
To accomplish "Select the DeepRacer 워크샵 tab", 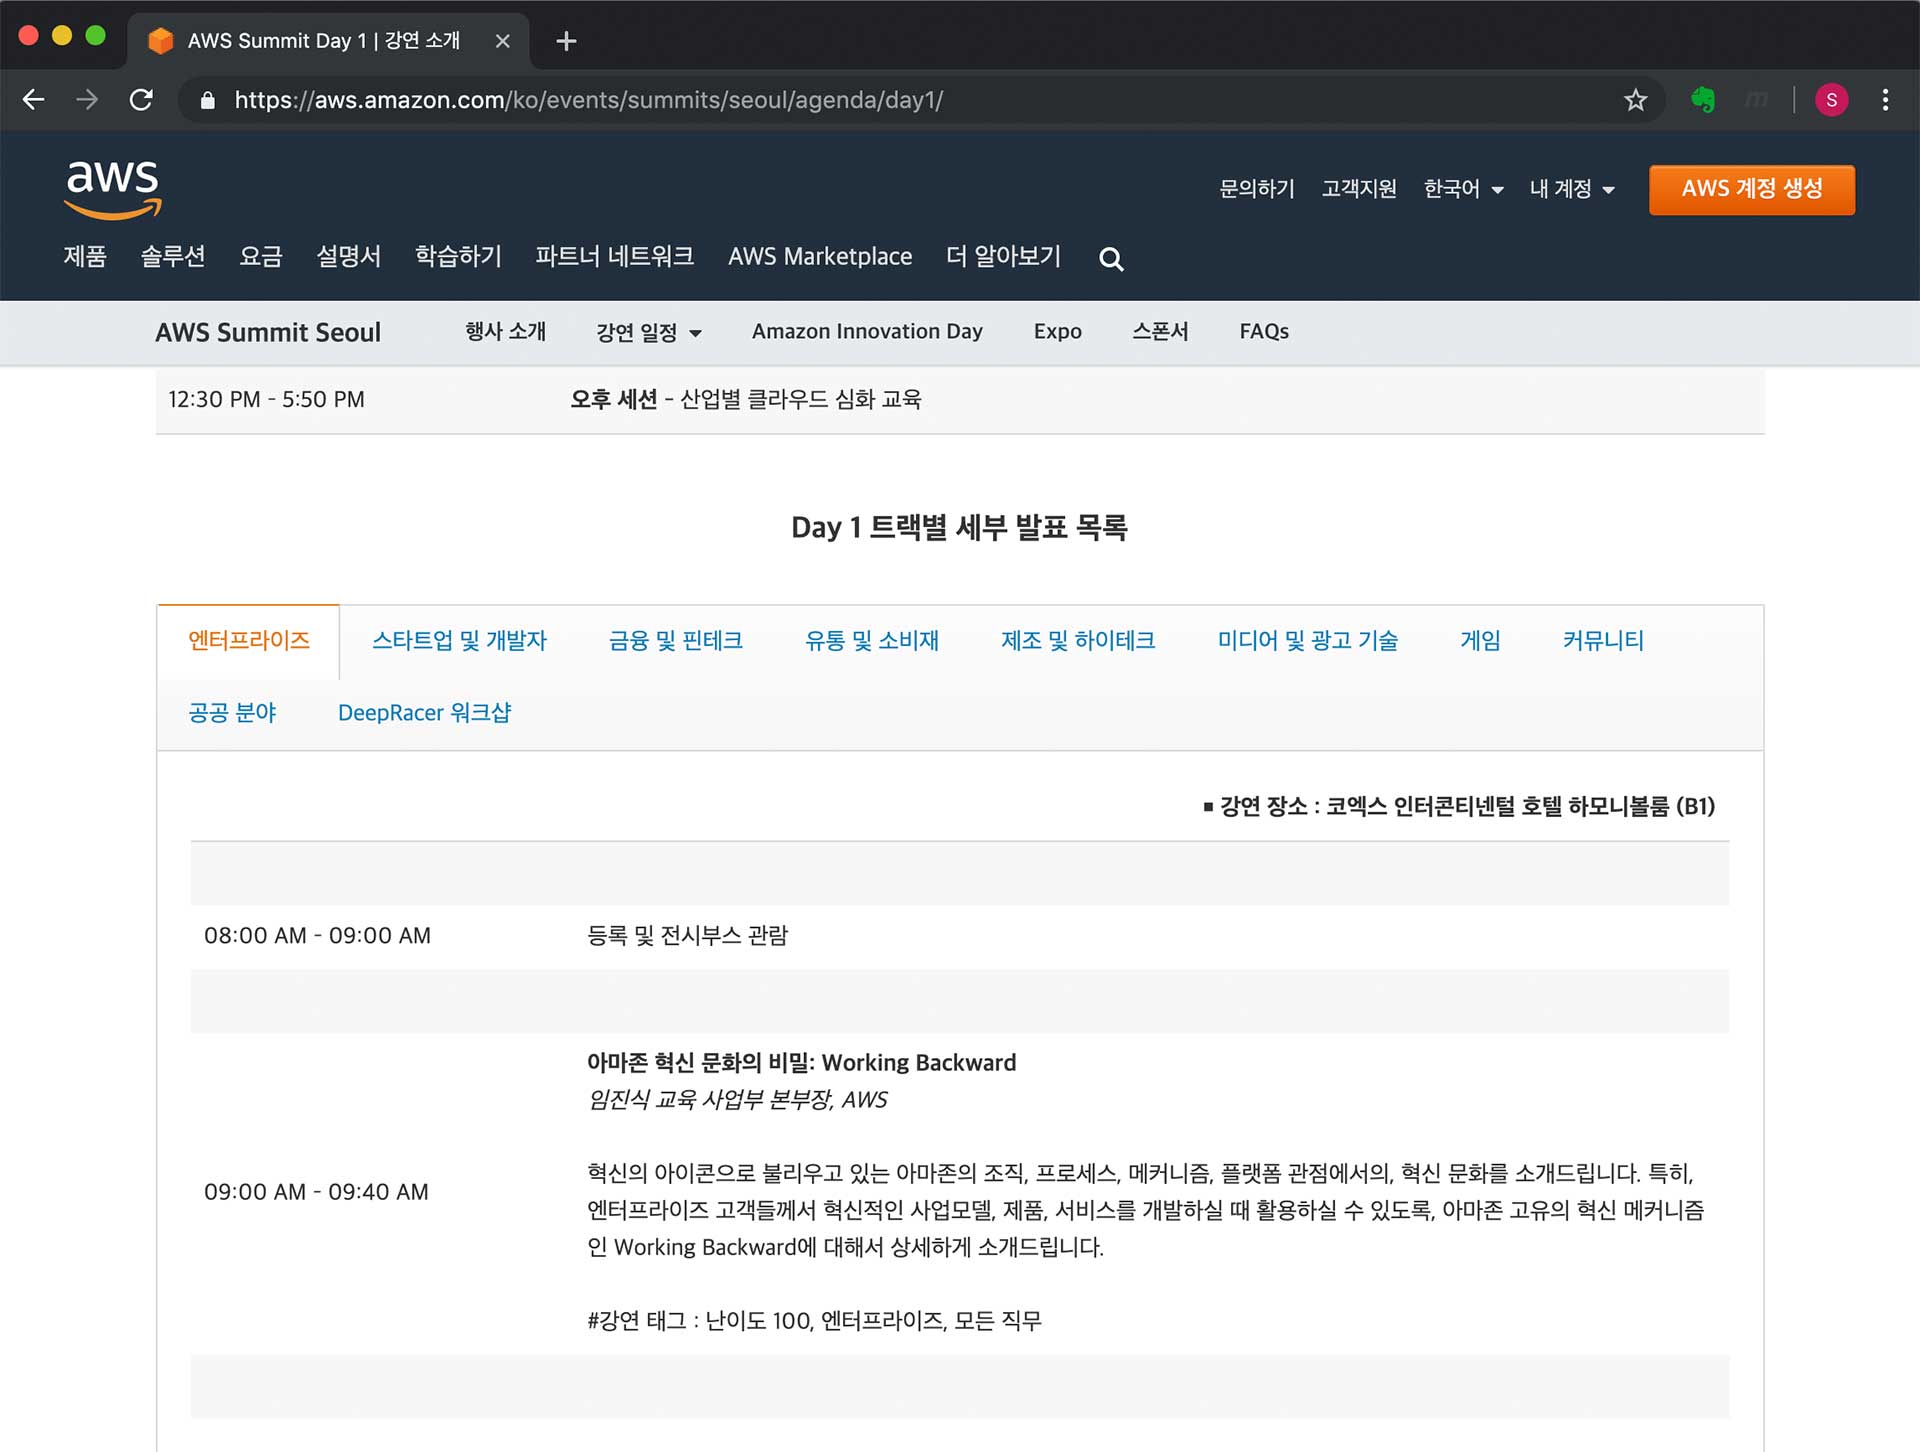I will (x=424, y=713).
